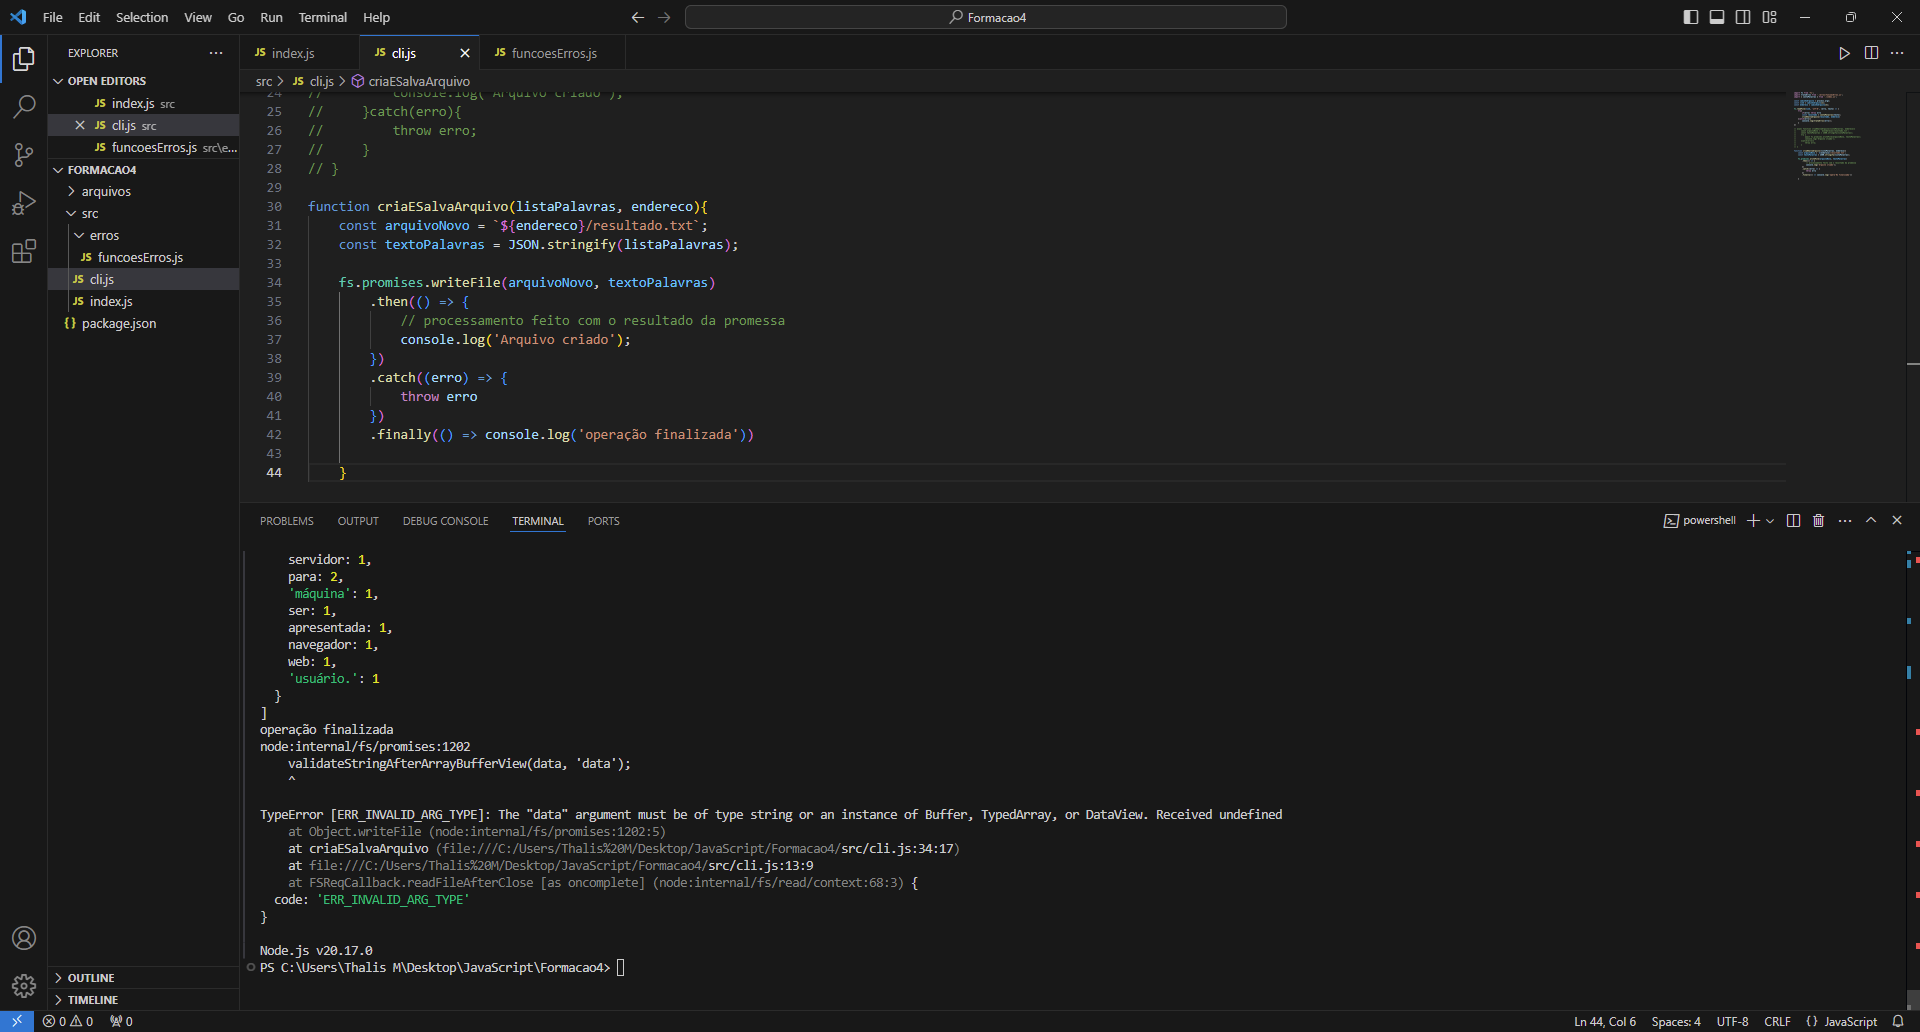Open the Accounts menu icon

click(24, 938)
